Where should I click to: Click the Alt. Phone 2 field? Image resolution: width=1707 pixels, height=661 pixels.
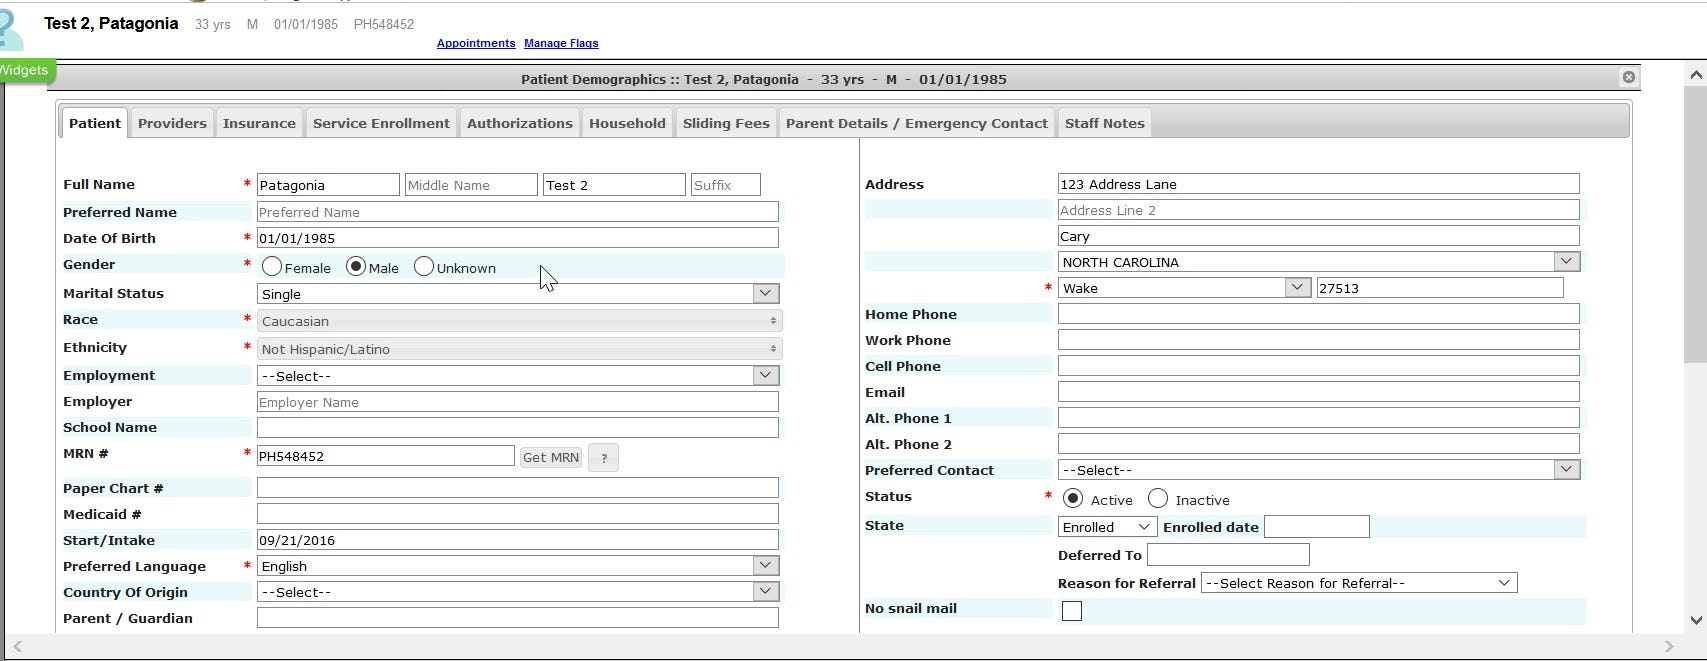1319,444
